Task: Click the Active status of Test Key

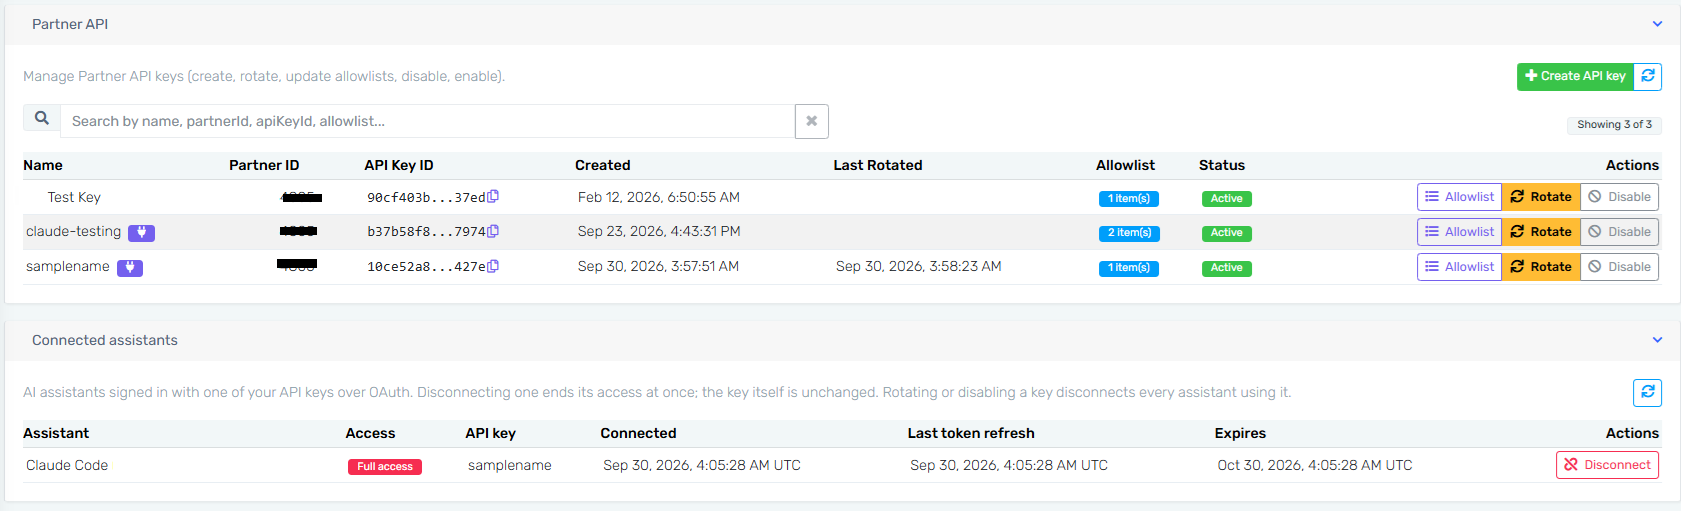Action: pos(1227,199)
